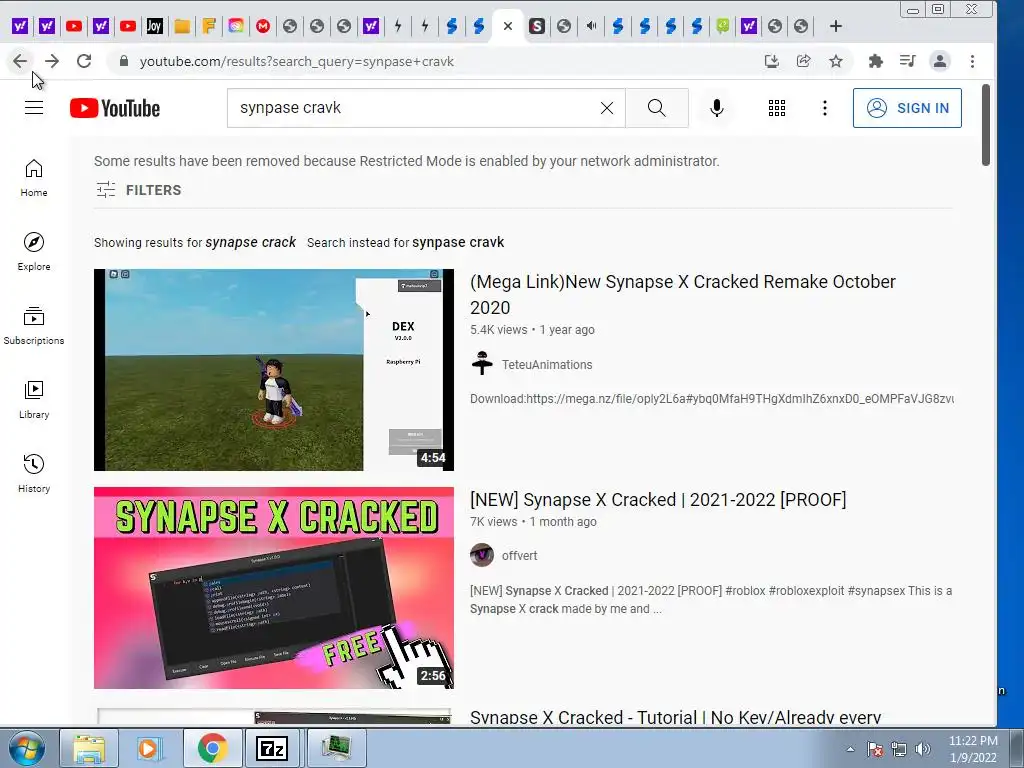This screenshot has height=768, width=1024.
Task: Open a new browser tab
Action: pos(835,26)
